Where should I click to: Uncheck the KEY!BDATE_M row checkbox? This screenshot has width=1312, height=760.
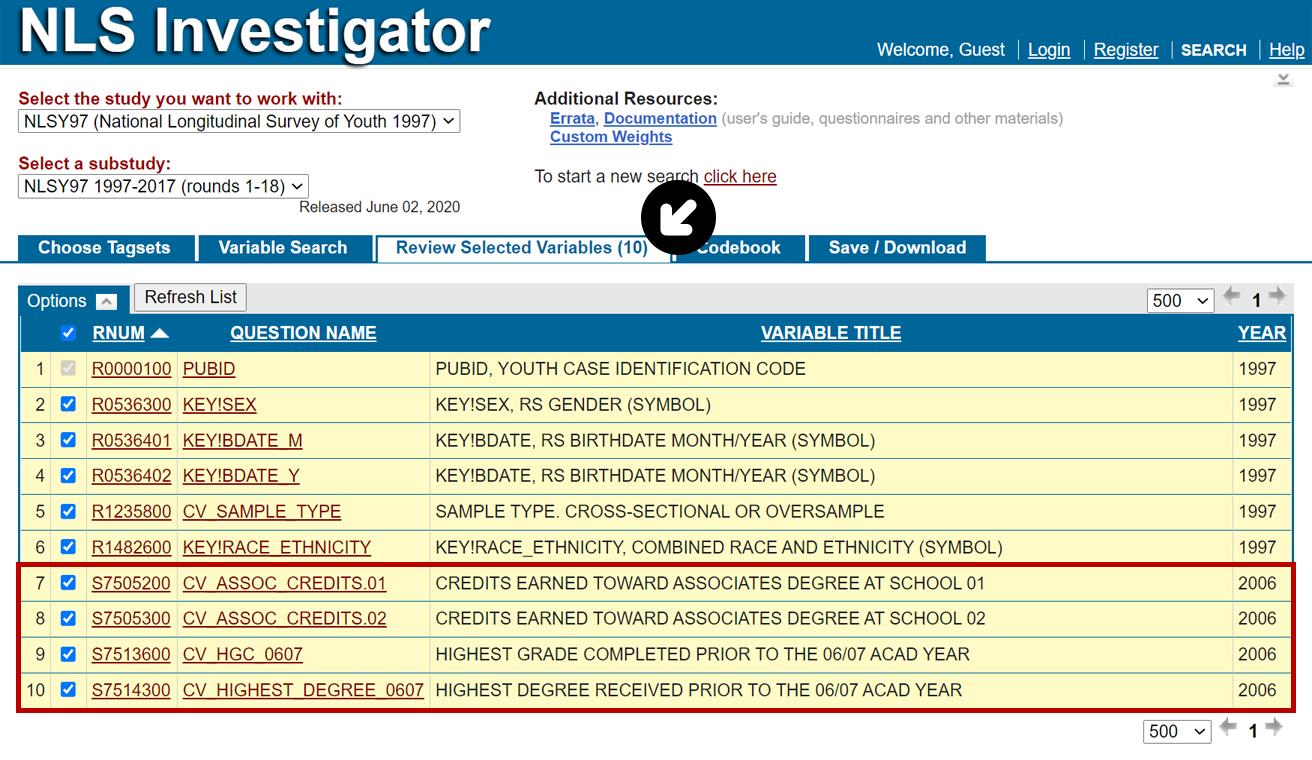68,440
